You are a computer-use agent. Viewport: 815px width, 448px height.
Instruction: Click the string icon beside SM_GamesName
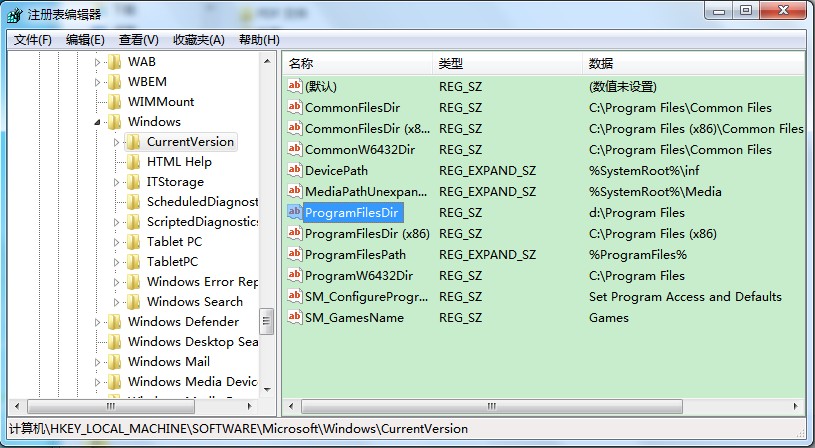[x=295, y=318]
